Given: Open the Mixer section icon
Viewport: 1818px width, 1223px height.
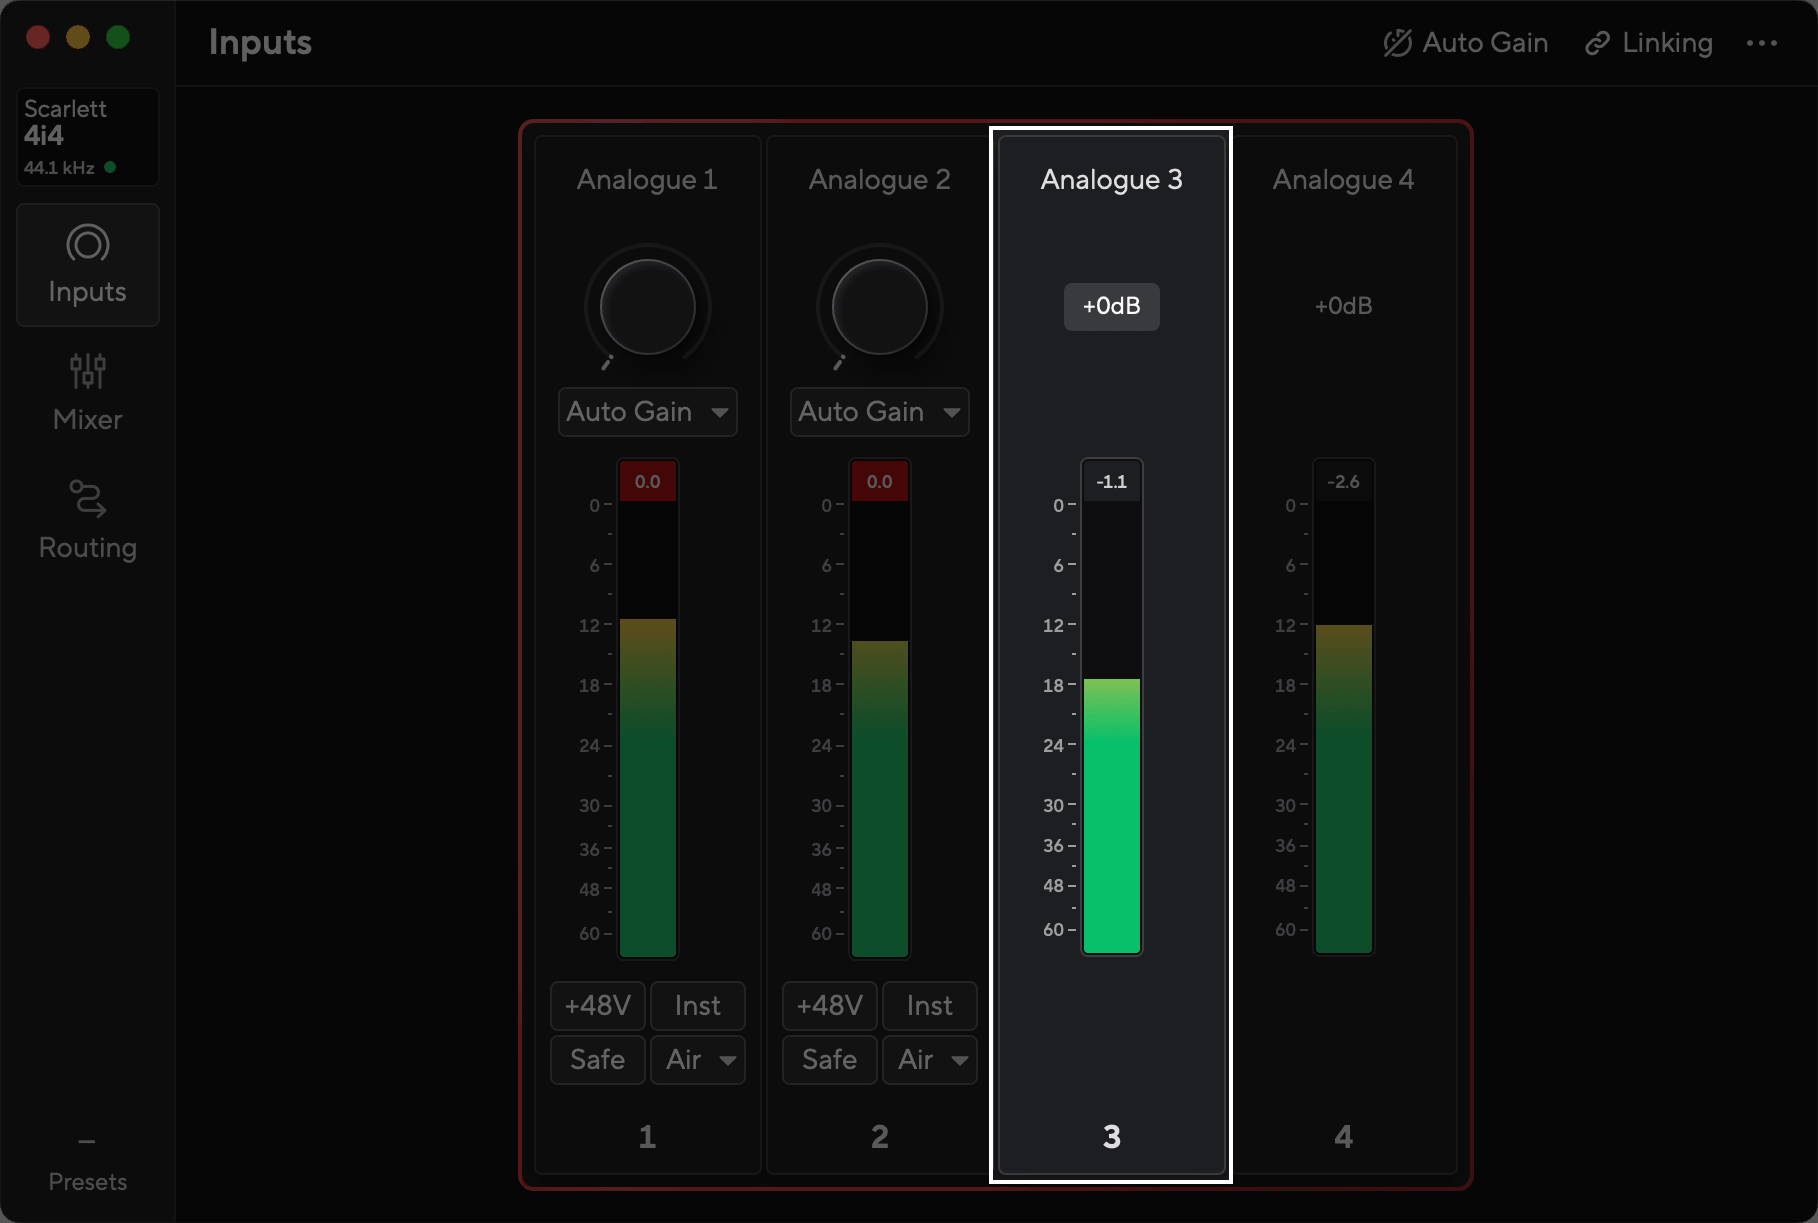Looking at the screenshot, I should (88, 371).
